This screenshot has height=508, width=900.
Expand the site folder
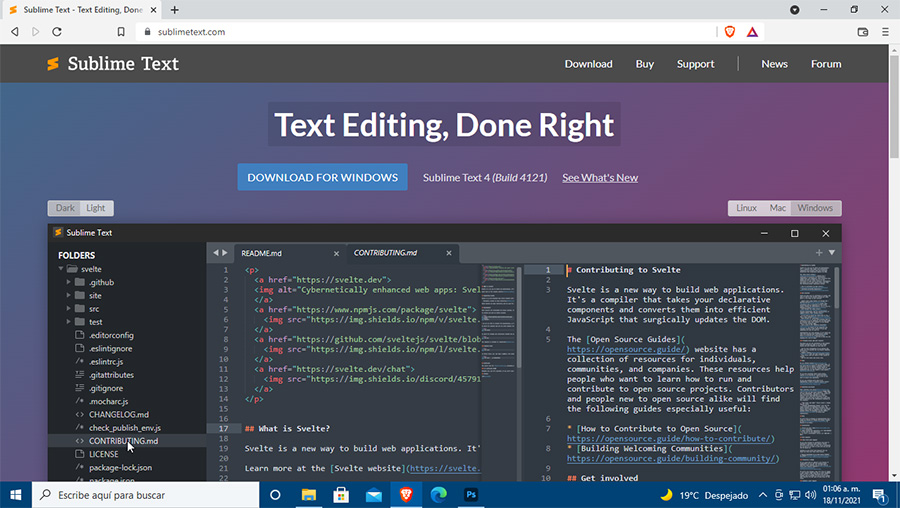click(x=68, y=295)
